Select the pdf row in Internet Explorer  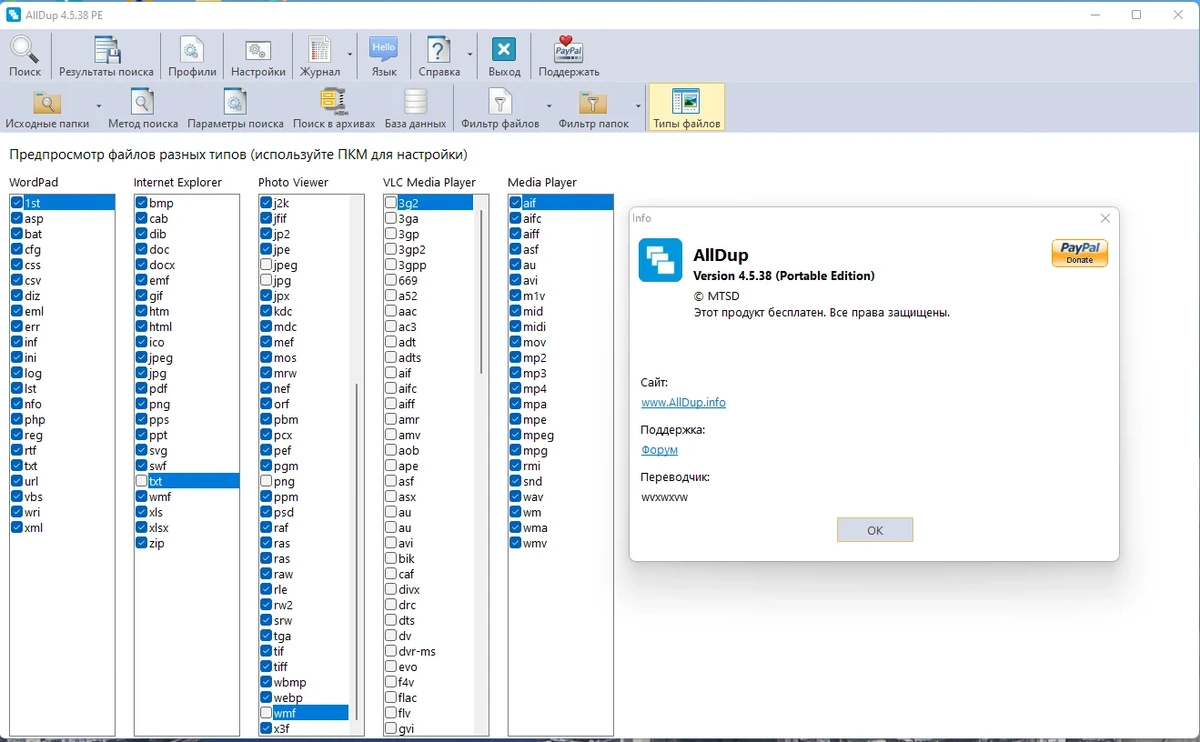[x=187, y=389]
